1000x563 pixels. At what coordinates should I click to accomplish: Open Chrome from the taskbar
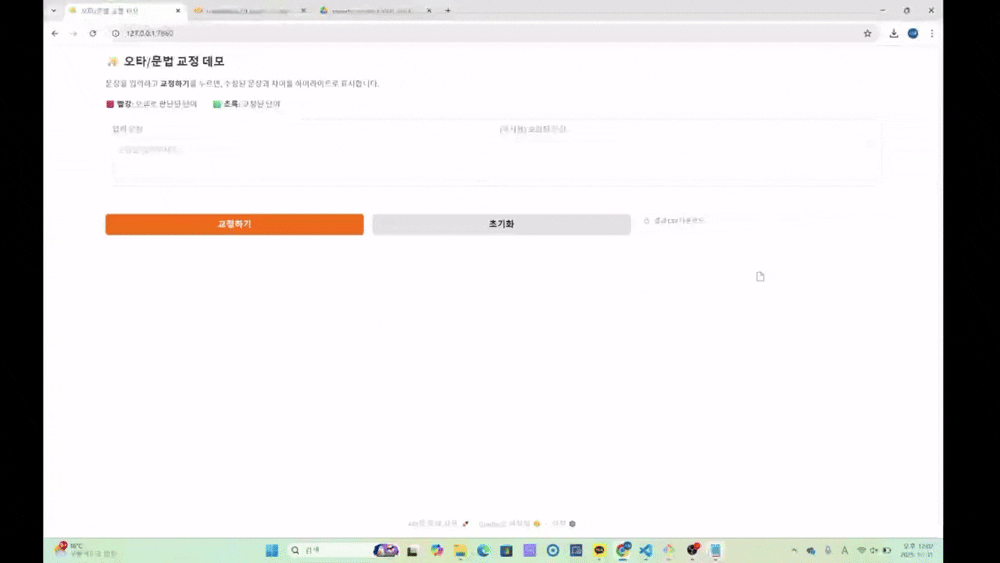click(x=622, y=550)
